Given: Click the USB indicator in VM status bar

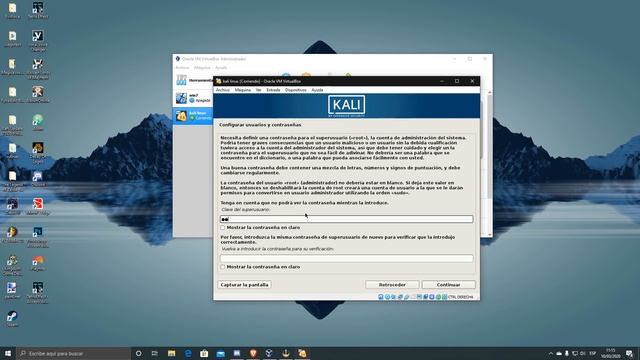Looking at the screenshot, I should click(x=406, y=297).
